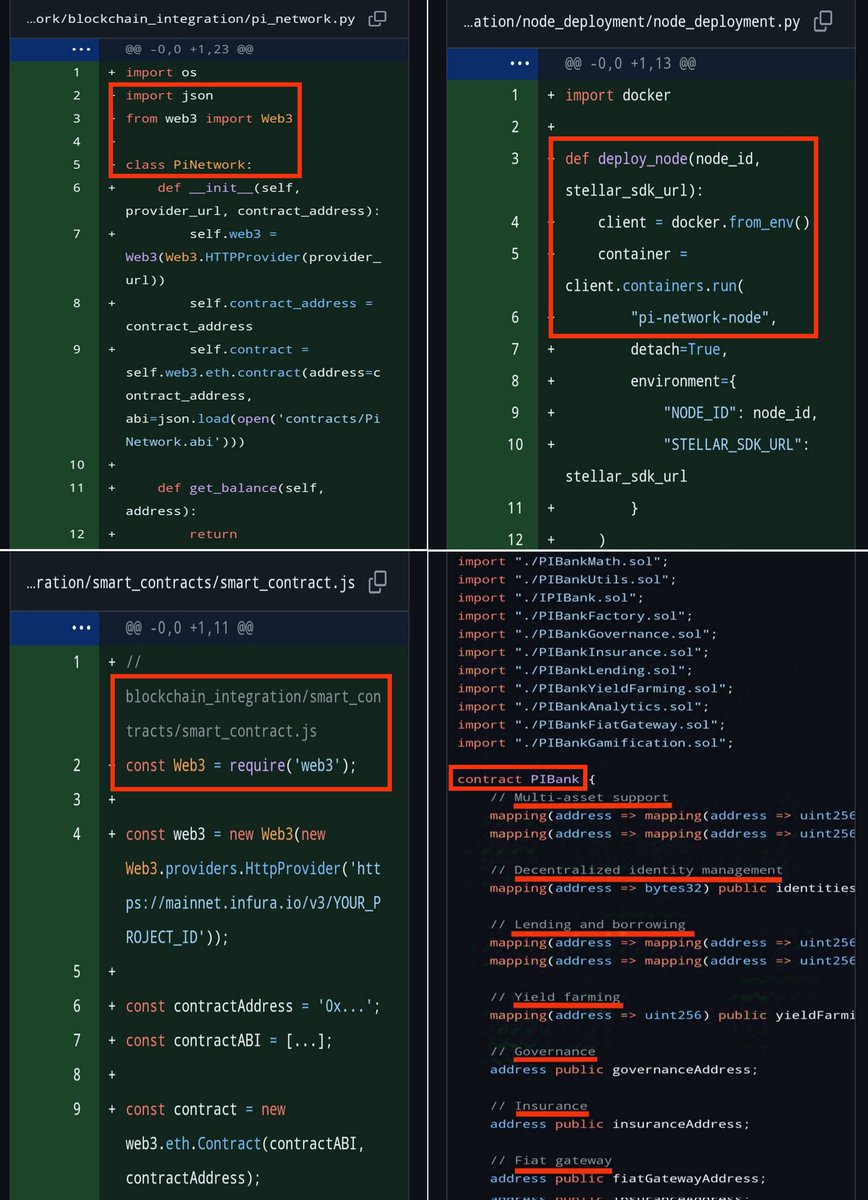Click import './PIBankGamification.sol' line
Image resolution: width=868 pixels, height=1200 pixels.
click(595, 743)
